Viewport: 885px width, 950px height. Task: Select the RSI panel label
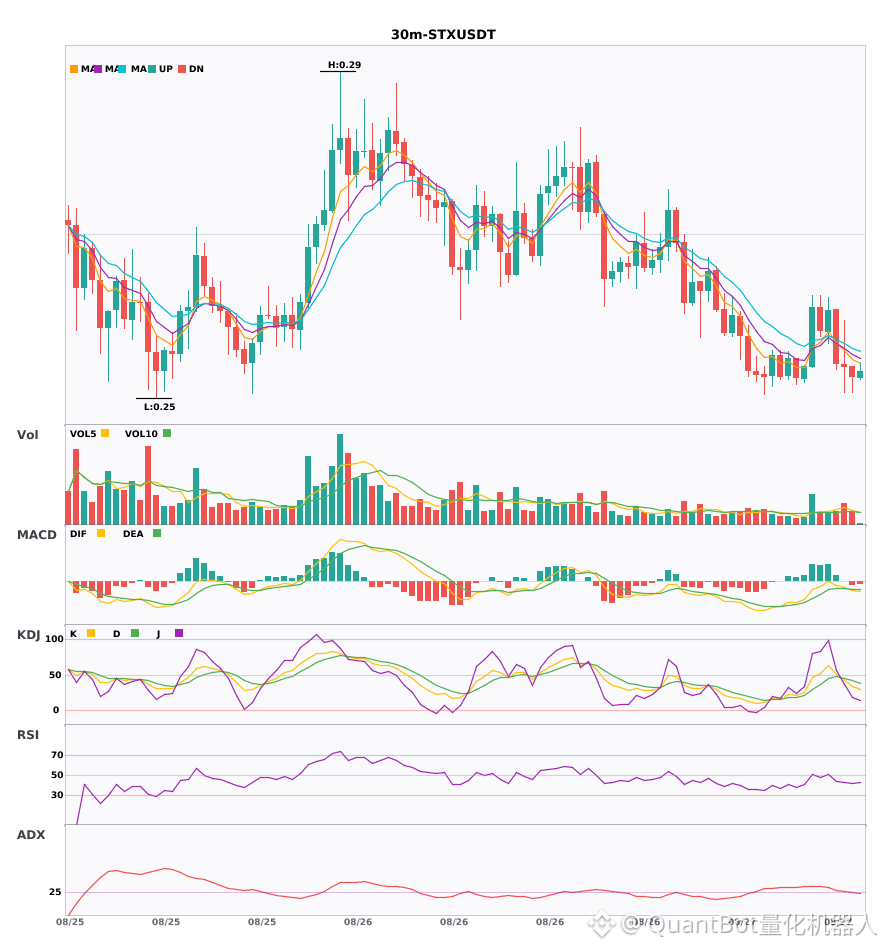(x=28, y=735)
